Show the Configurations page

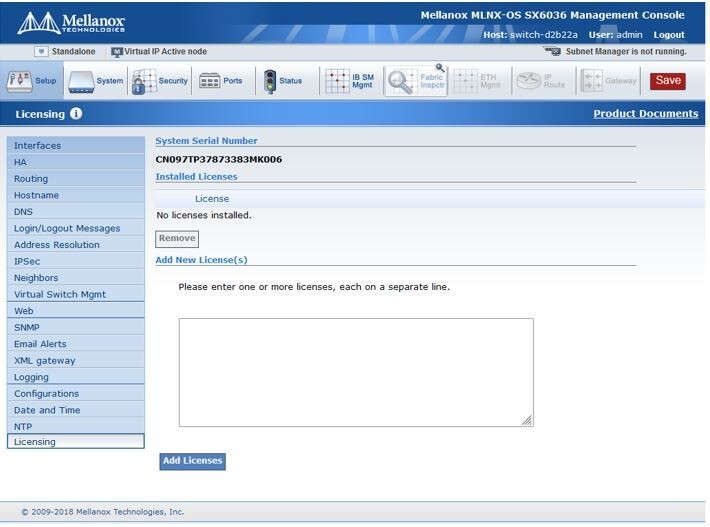click(x=76, y=393)
